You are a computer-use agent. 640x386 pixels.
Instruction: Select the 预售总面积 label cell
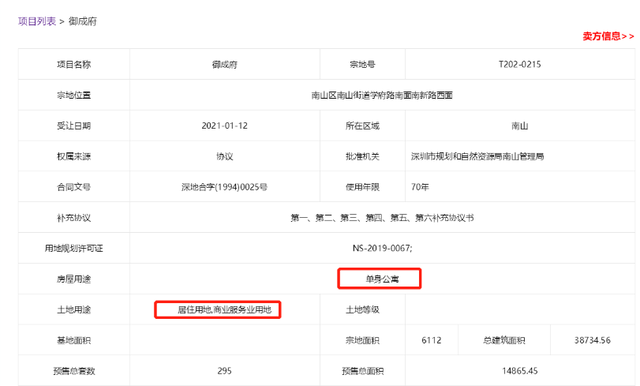coord(362,370)
